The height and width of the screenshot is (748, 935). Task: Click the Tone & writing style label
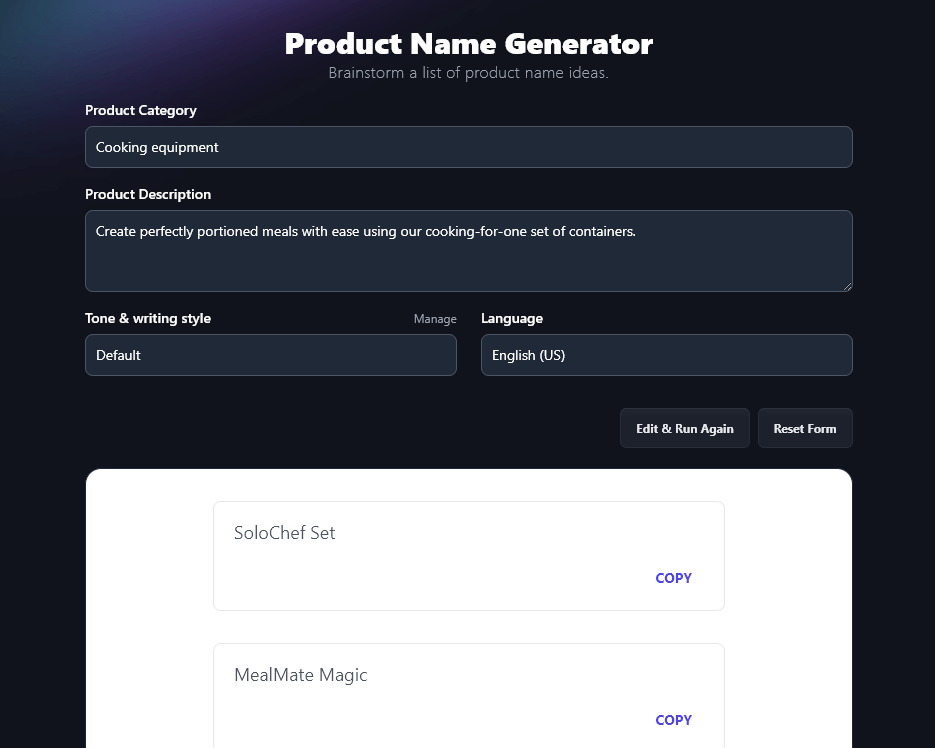point(147,318)
